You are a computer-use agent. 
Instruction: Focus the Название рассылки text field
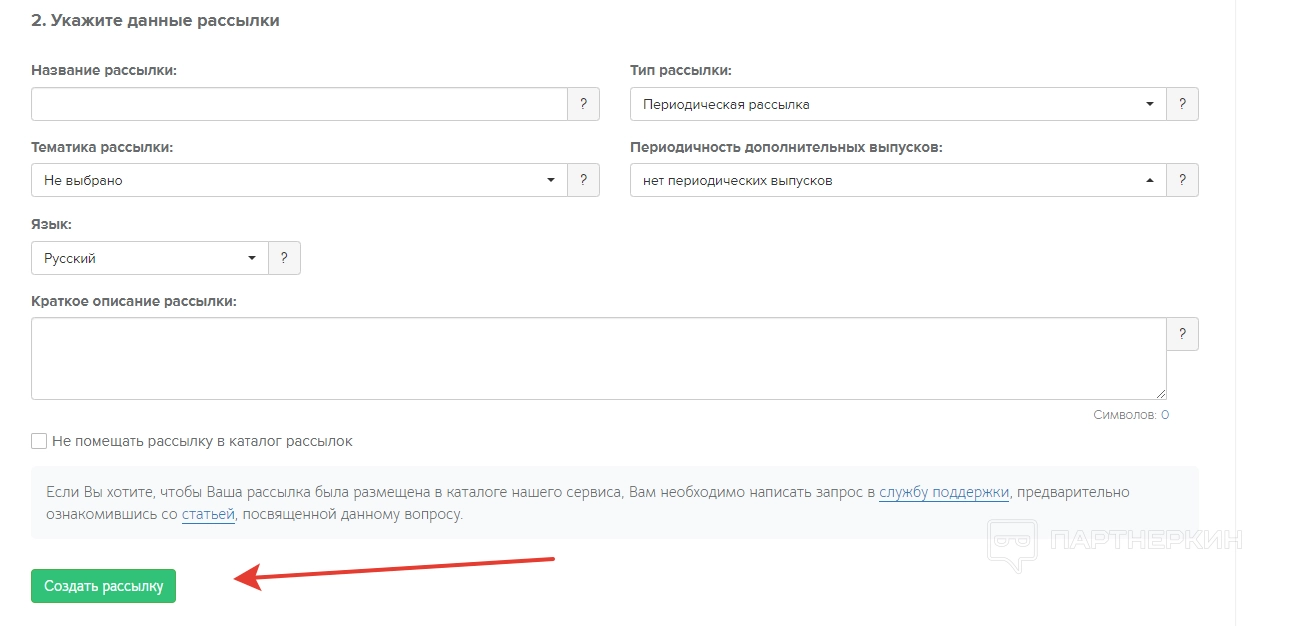coord(299,104)
